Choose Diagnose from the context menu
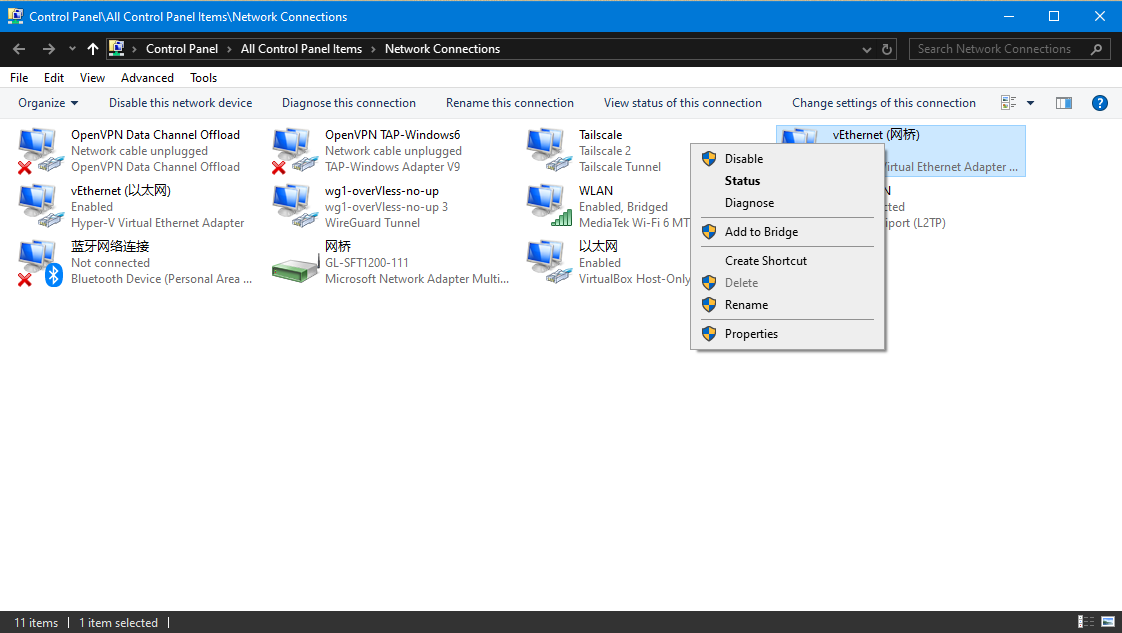Screen dimensions: 1122x633 tap(787, 202)
